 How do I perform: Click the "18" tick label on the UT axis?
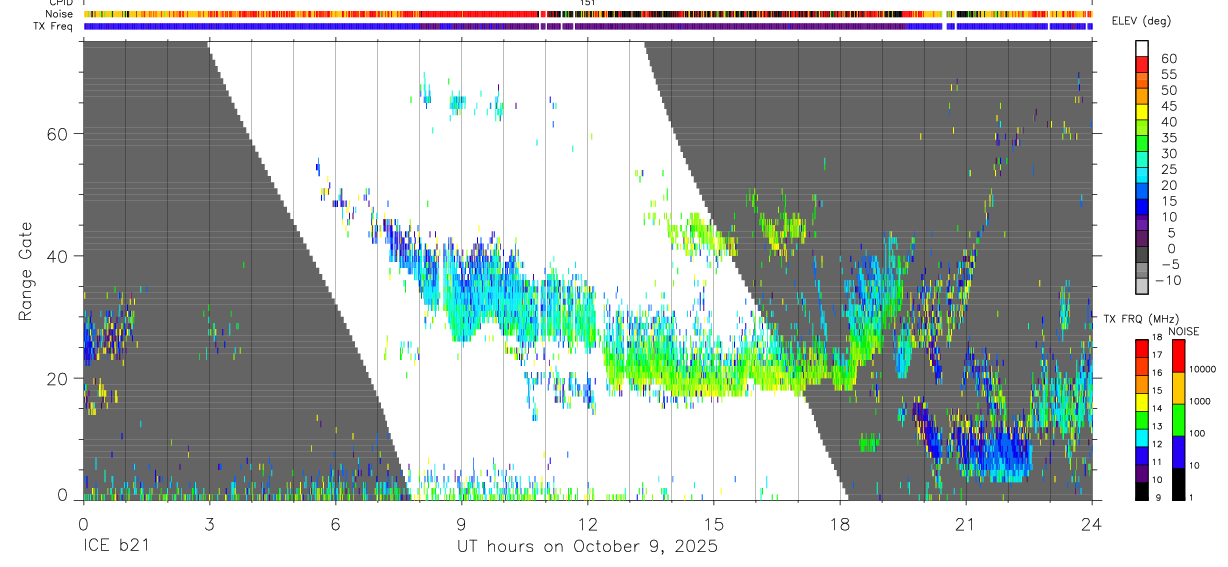click(839, 523)
